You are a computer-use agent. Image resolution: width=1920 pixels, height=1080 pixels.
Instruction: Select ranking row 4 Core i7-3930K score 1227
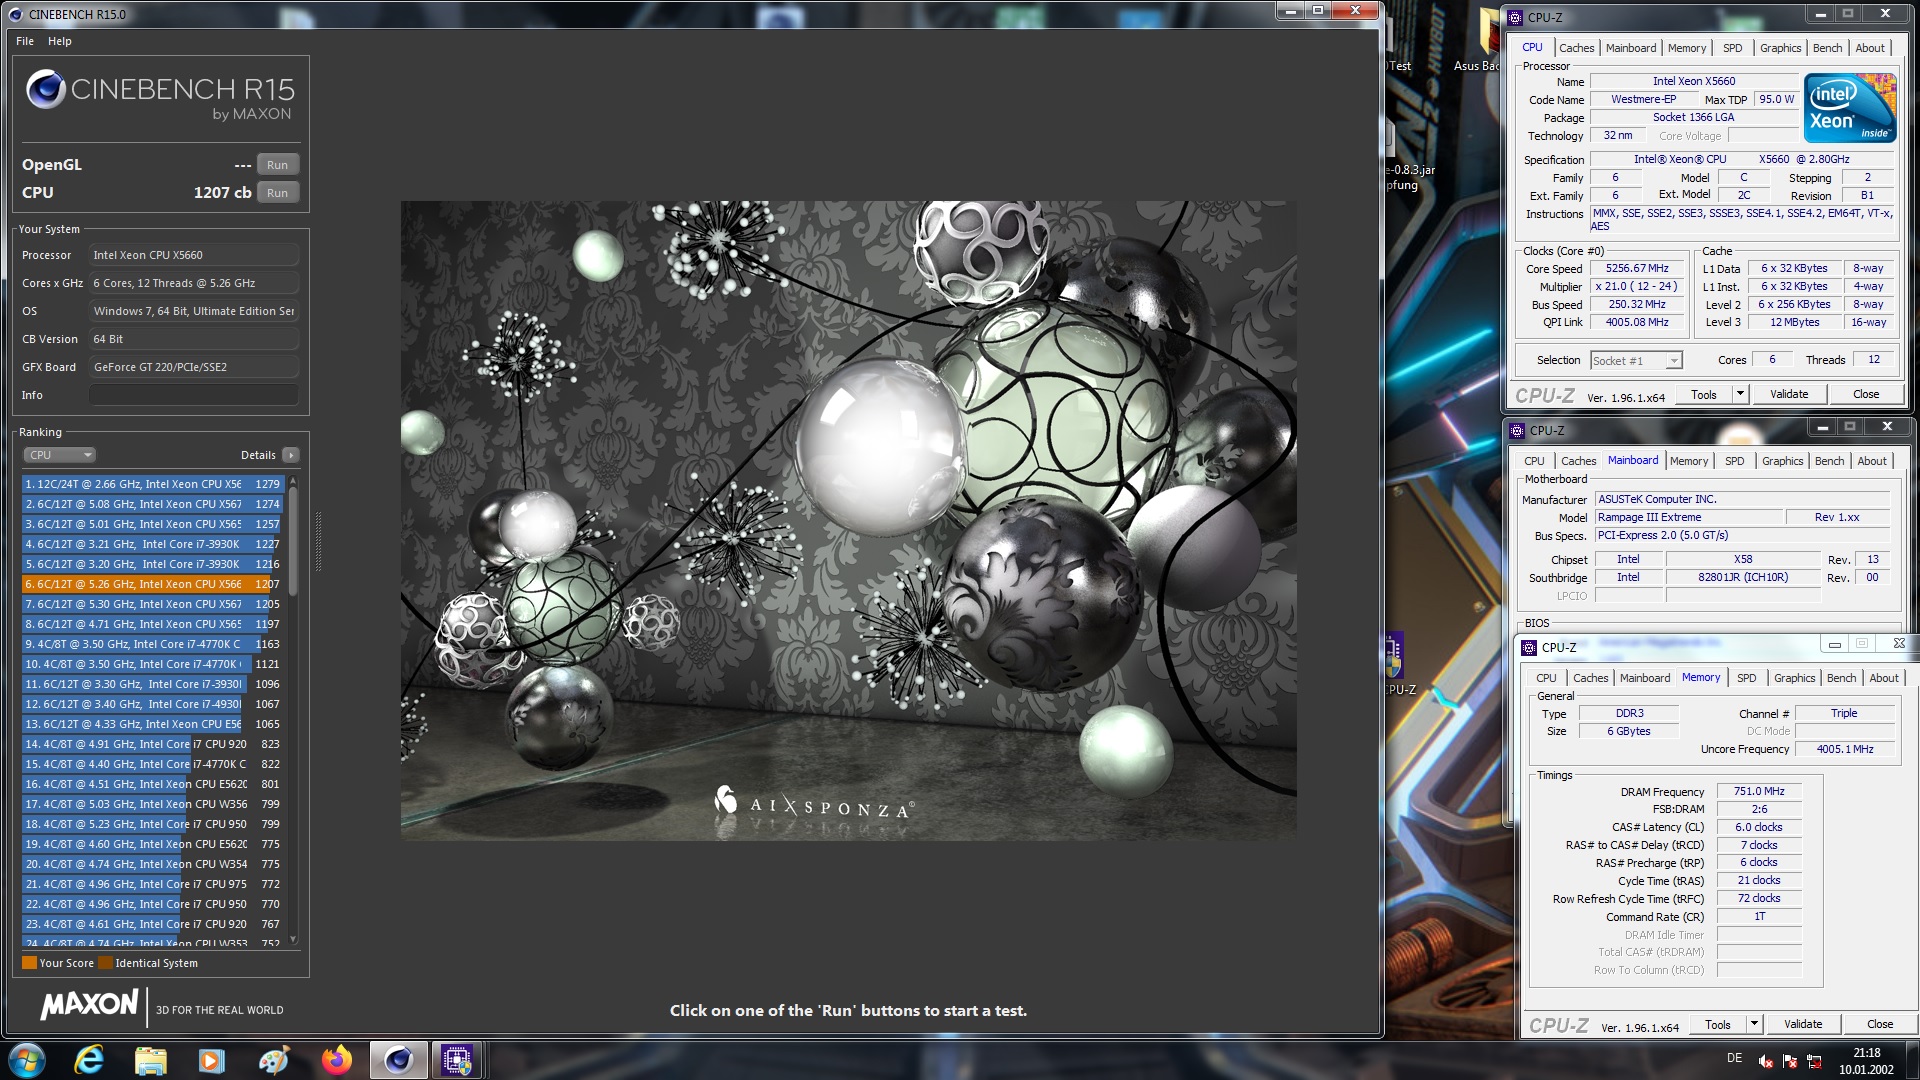pyautogui.click(x=153, y=544)
